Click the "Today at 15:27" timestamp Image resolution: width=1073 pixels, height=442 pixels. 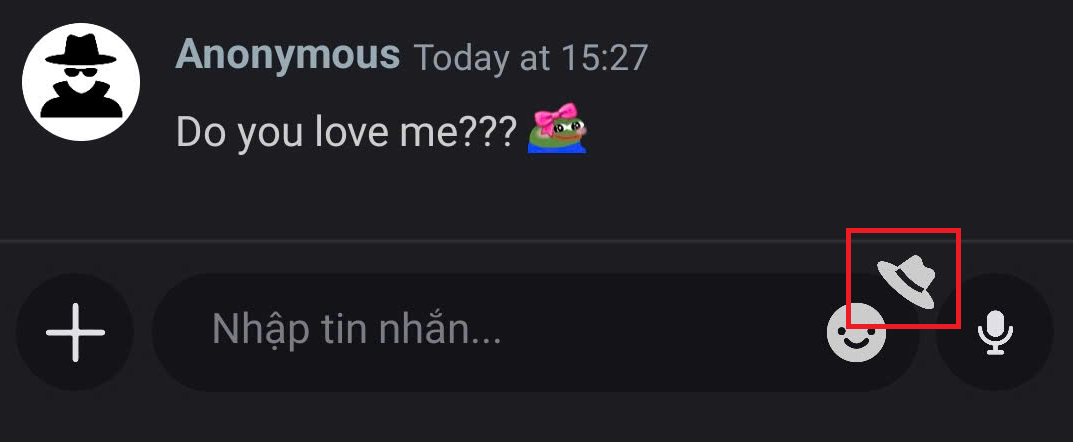point(530,57)
